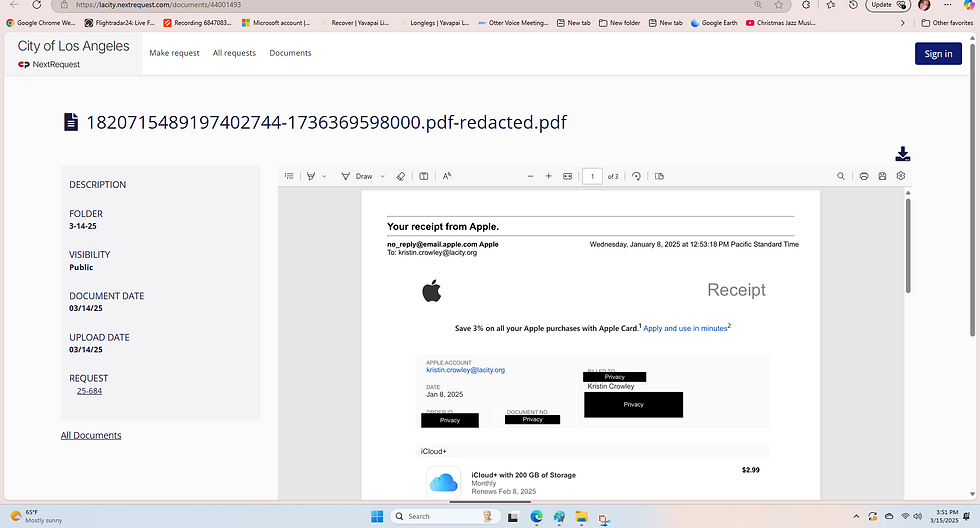Switch the PDF page view layout

click(659, 176)
